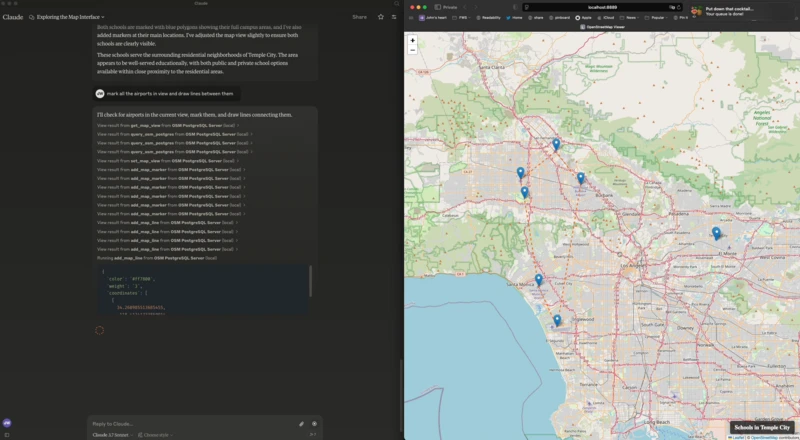Open the conversation title dropdown
The image size is (800, 440).
point(70,17)
